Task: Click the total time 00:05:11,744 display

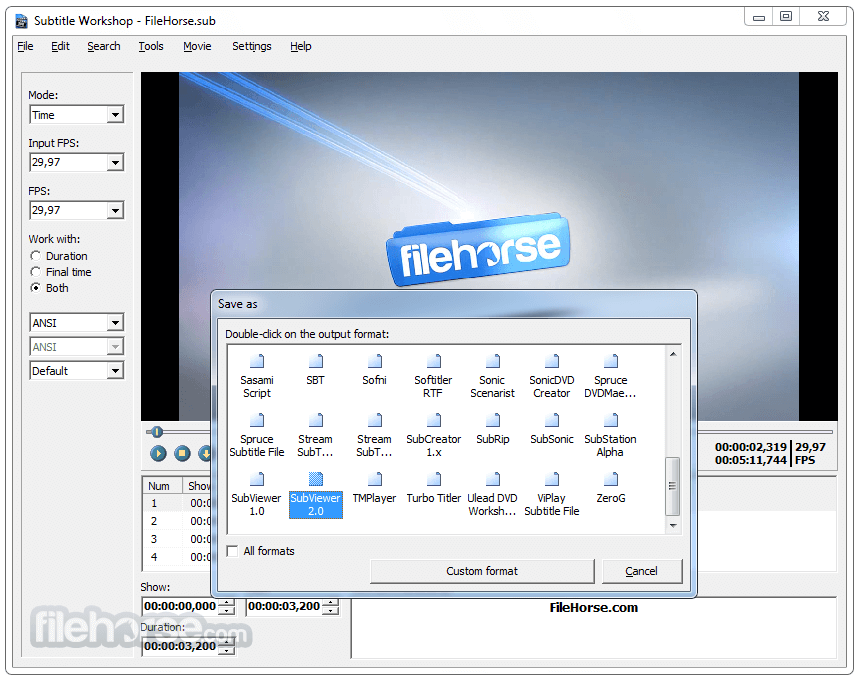Action: pyautogui.click(x=751, y=460)
